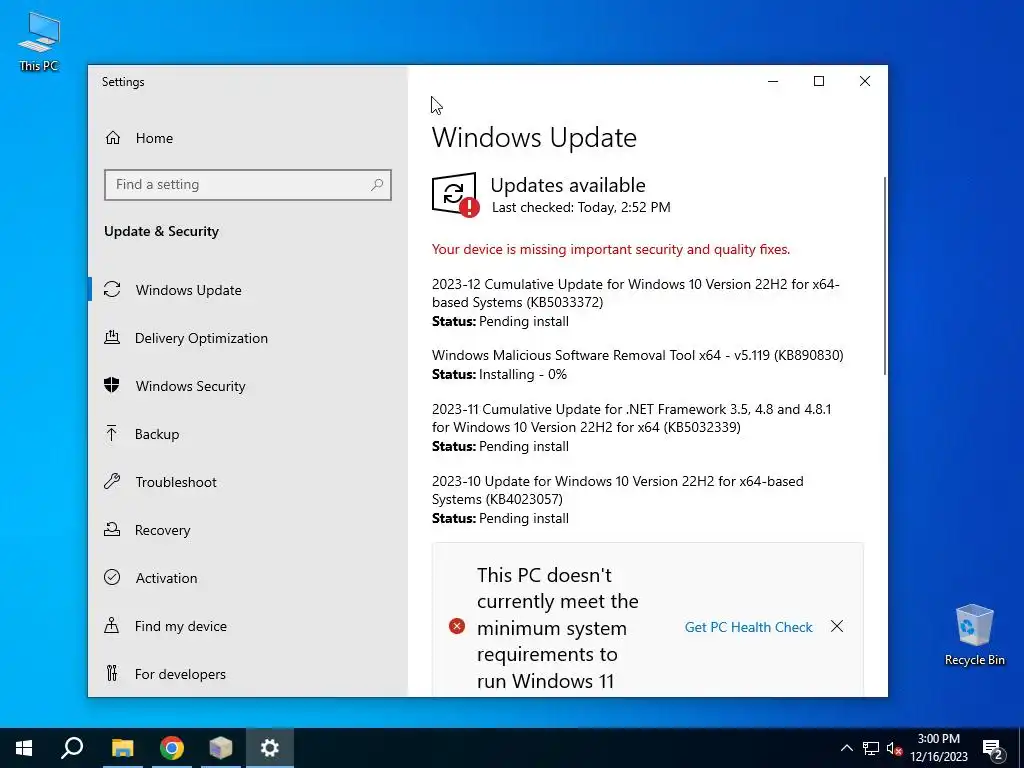Open taskbar Search magnifier
The height and width of the screenshot is (768, 1024).
72,748
